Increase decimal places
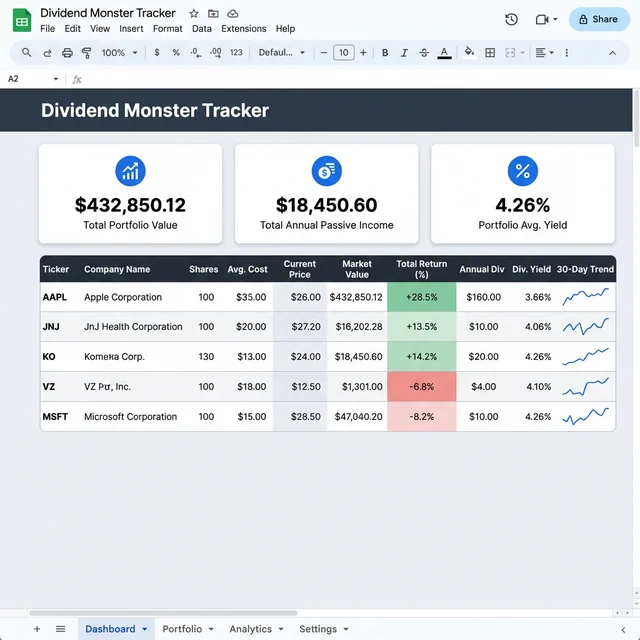Image resolution: width=640 pixels, height=640 pixels. pyautogui.click(x=216, y=53)
